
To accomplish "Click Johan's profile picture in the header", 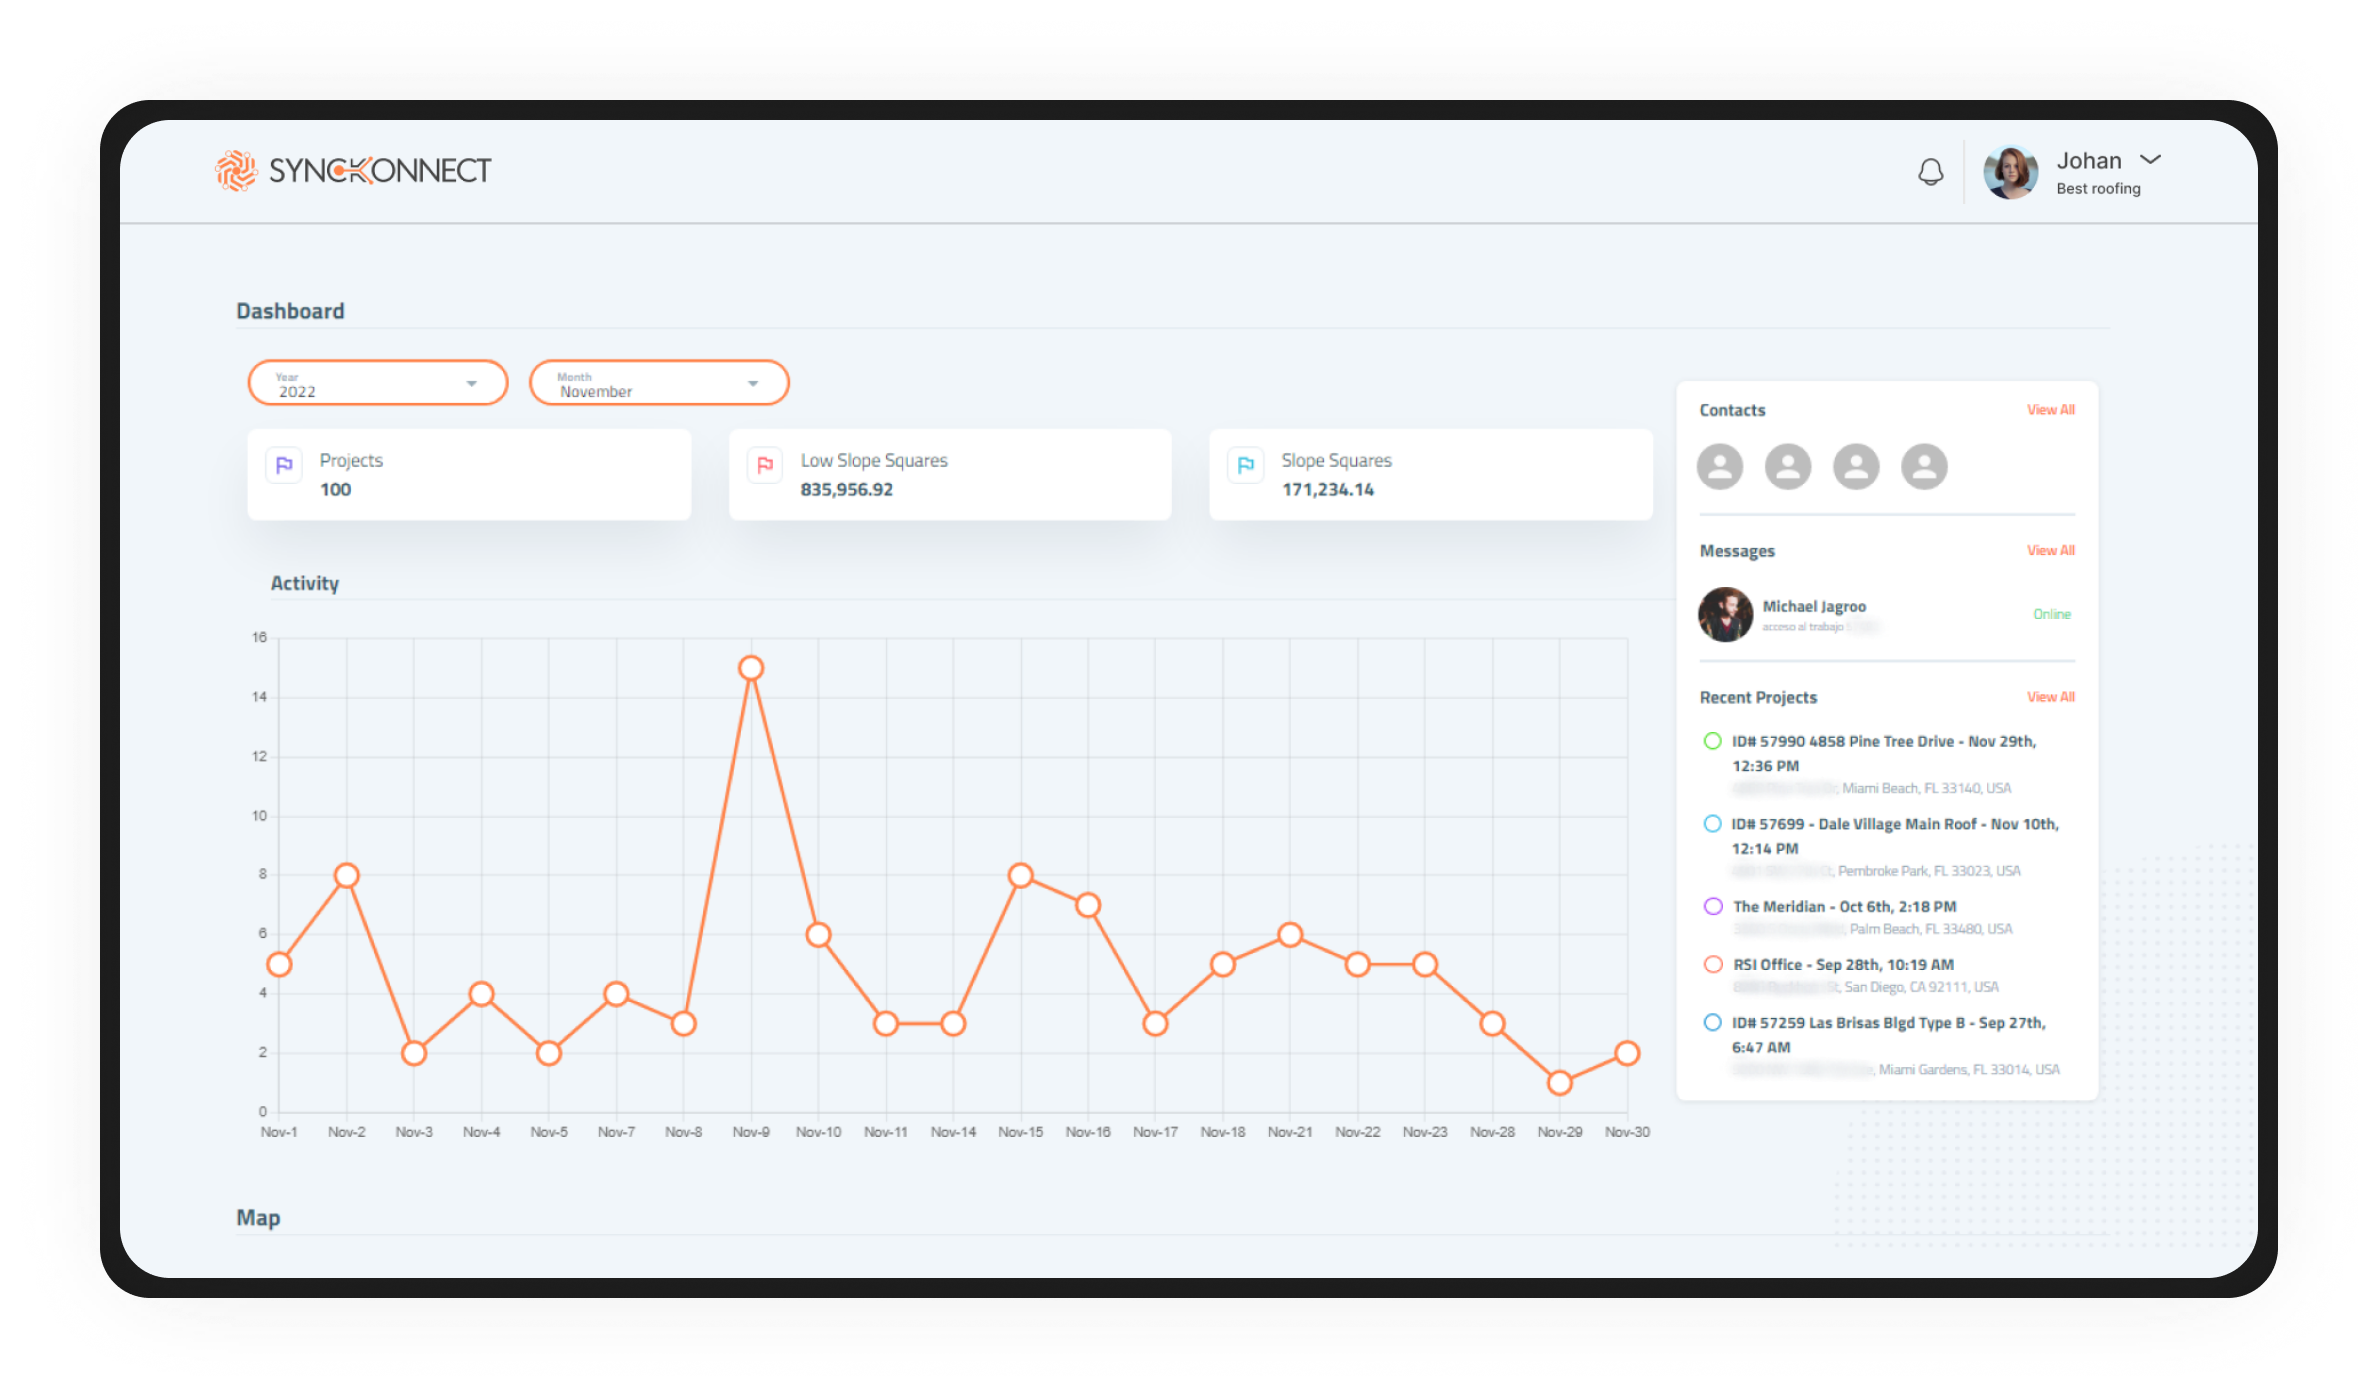I will [2010, 172].
